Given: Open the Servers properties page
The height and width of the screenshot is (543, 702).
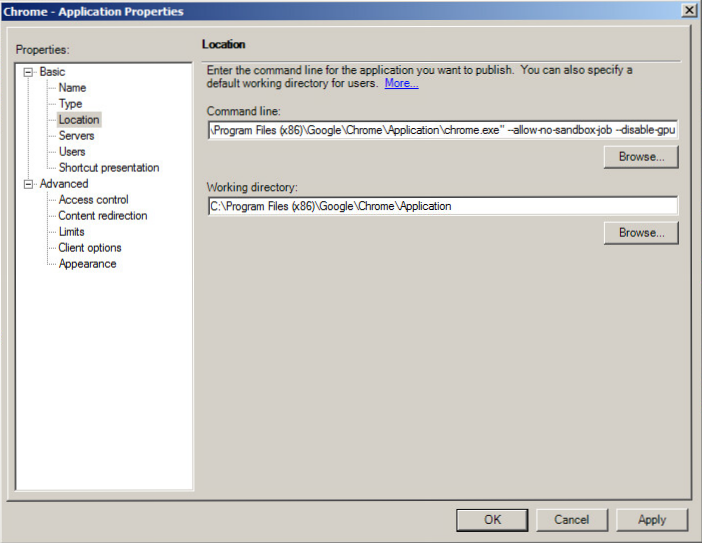Looking at the screenshot, I should point(76,136).
